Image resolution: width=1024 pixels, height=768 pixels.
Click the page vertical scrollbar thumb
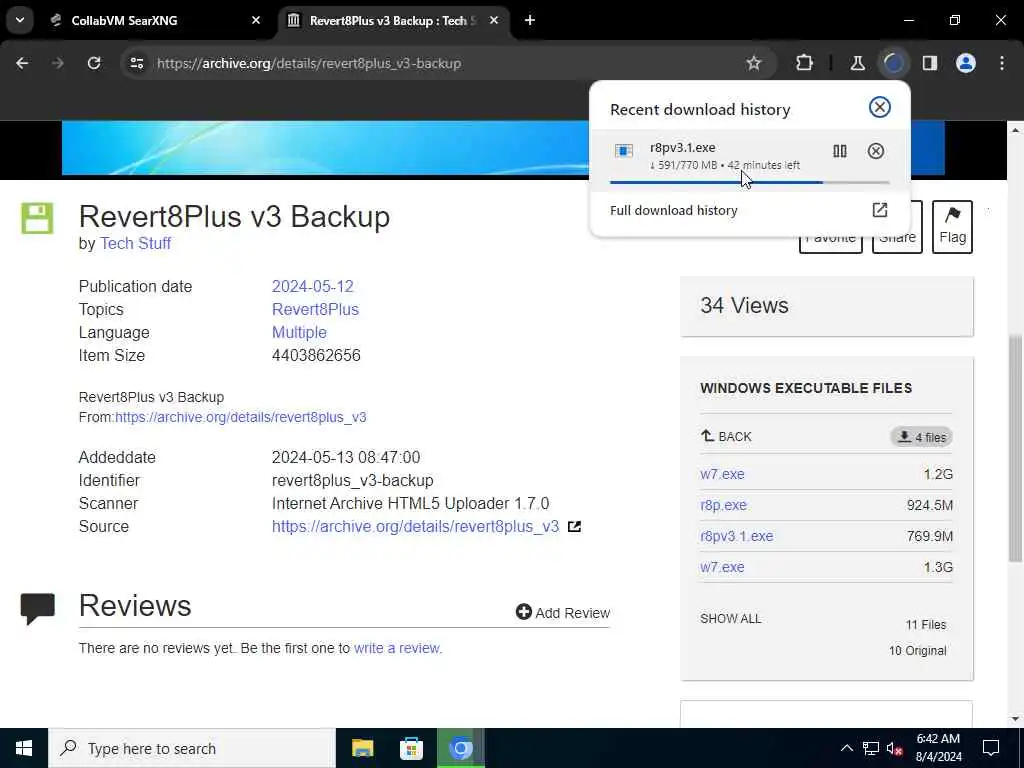[x=1015, y=447]
